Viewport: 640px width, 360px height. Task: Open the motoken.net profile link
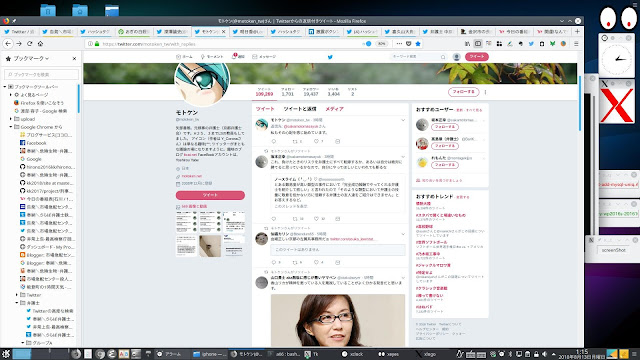click(191, 176)
